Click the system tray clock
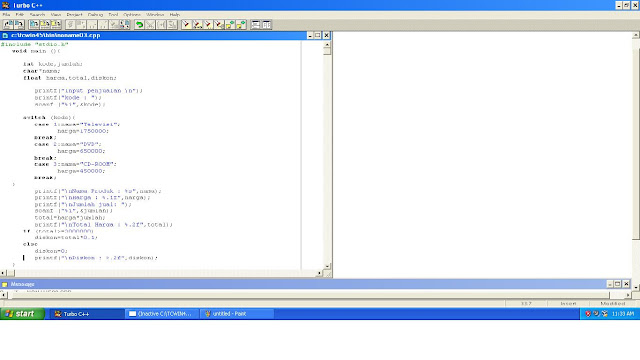The image size is (640, 360). pos(623,313)
